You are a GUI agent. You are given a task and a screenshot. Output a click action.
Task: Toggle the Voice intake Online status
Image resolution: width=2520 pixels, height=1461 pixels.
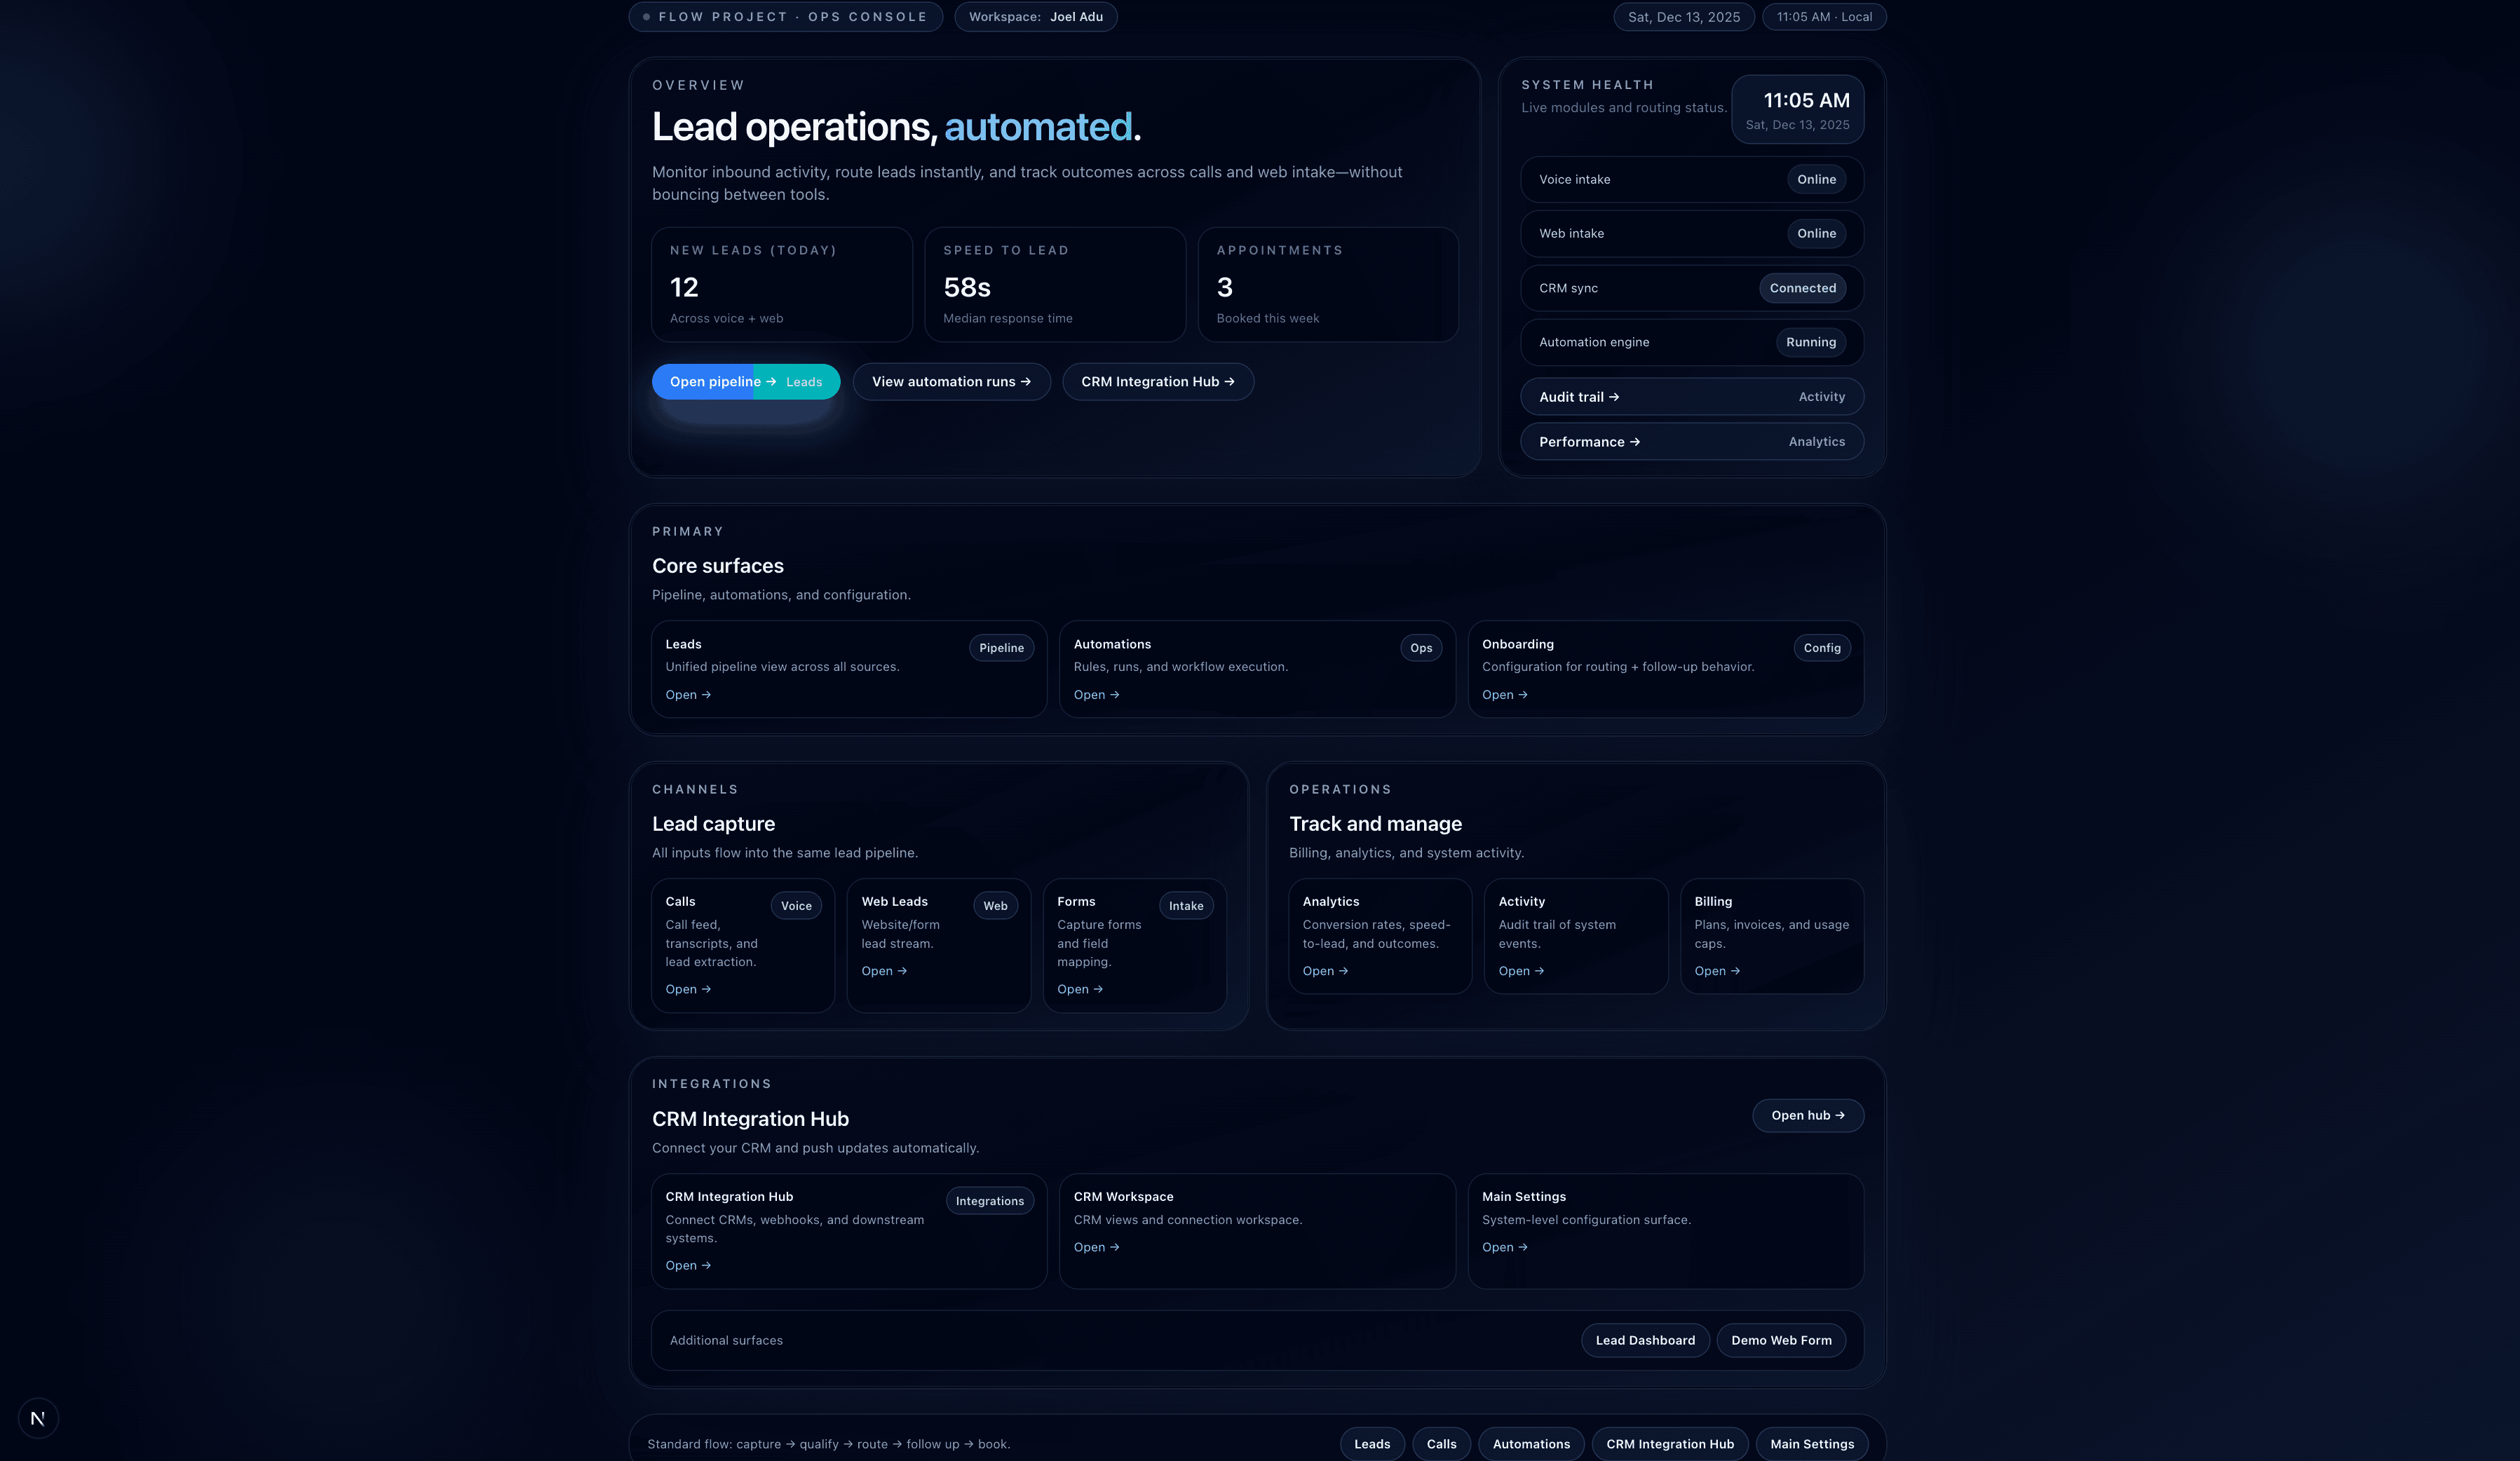(1817, 179)
